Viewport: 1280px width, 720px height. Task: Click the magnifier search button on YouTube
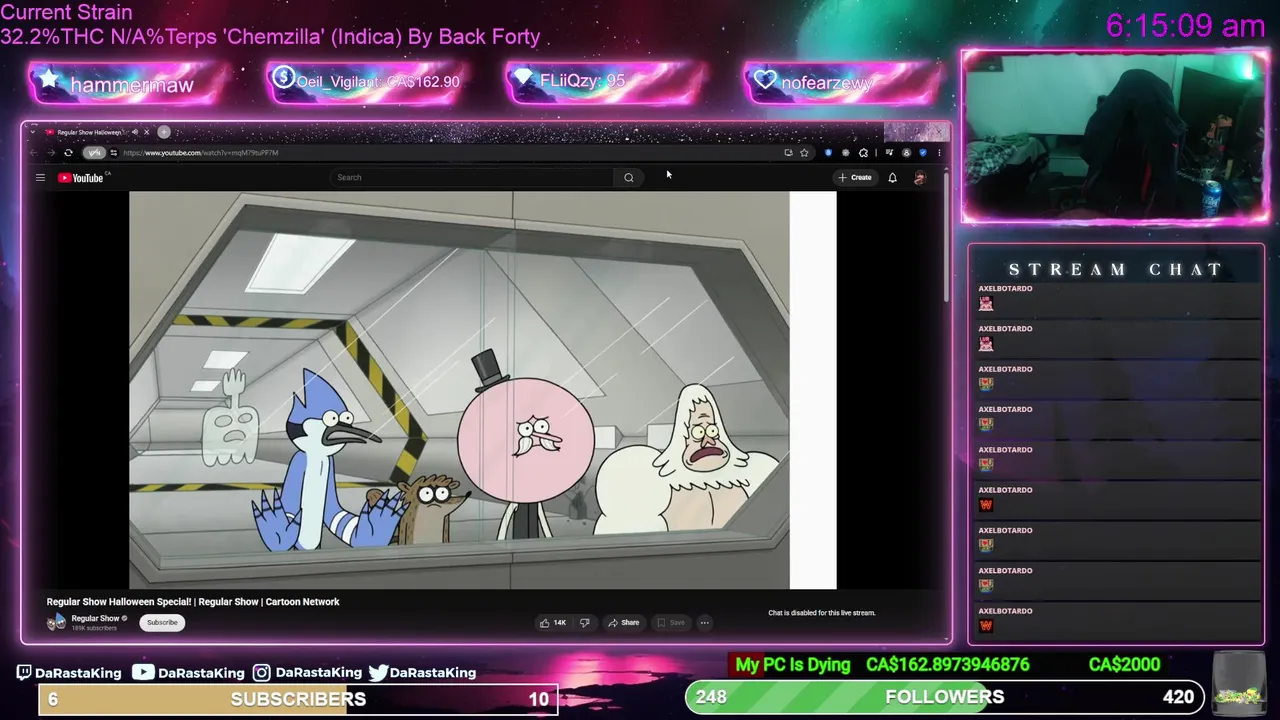pyautogui.click(x=629, y=177)
